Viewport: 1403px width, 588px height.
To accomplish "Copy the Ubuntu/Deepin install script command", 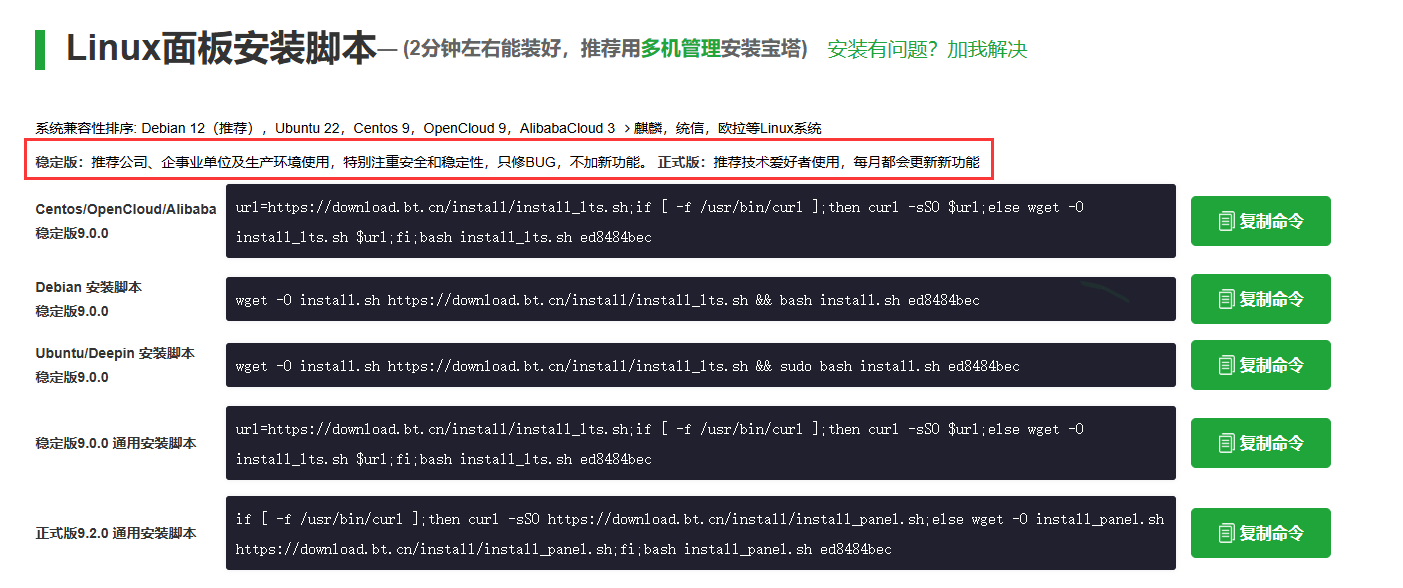I will [1260, 365].
